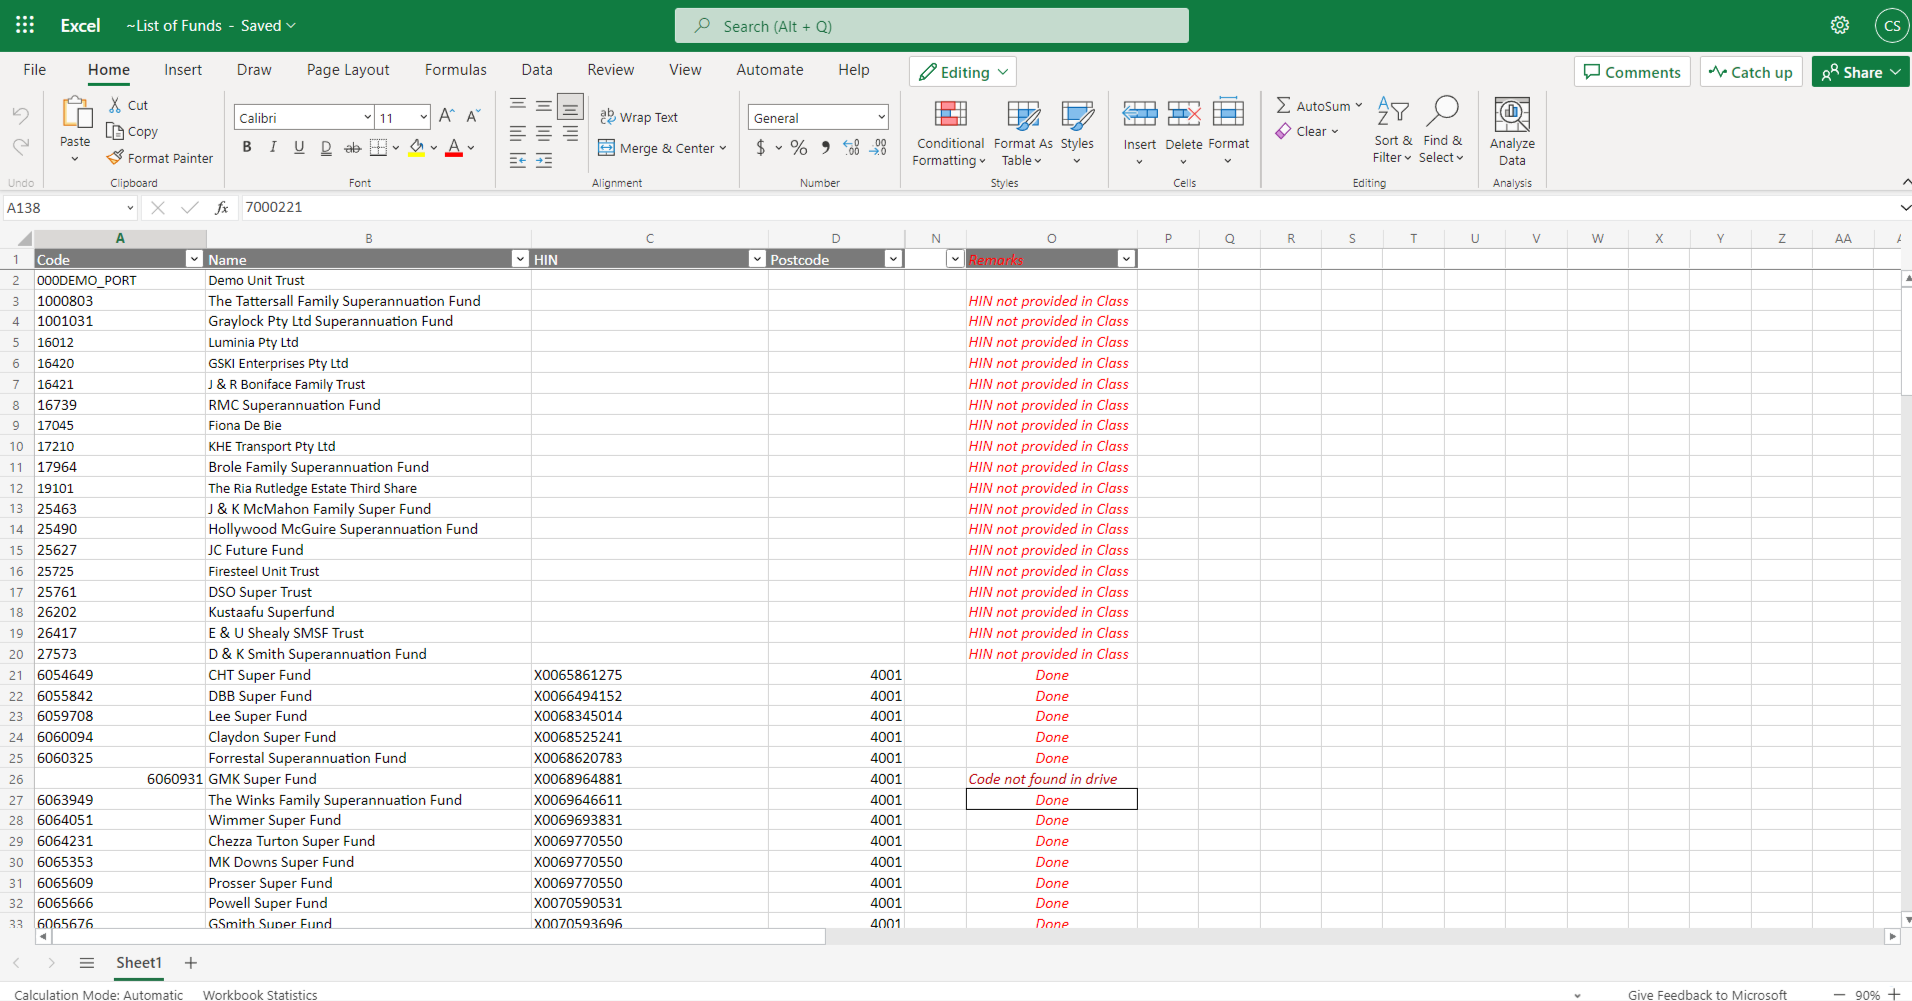The image size is (1912, 1001).
Task: Expand the font name Calibri dropdown
Action: [x=367, y=118]
